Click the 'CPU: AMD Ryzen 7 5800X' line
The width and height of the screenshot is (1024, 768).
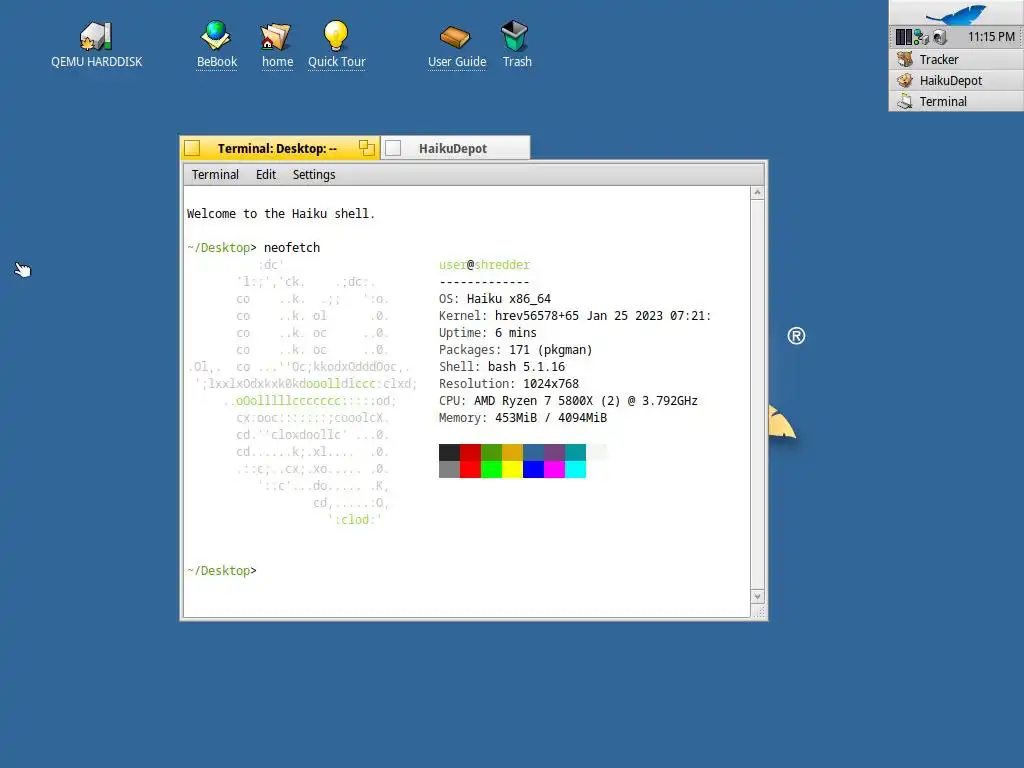[x=568, y=400]
